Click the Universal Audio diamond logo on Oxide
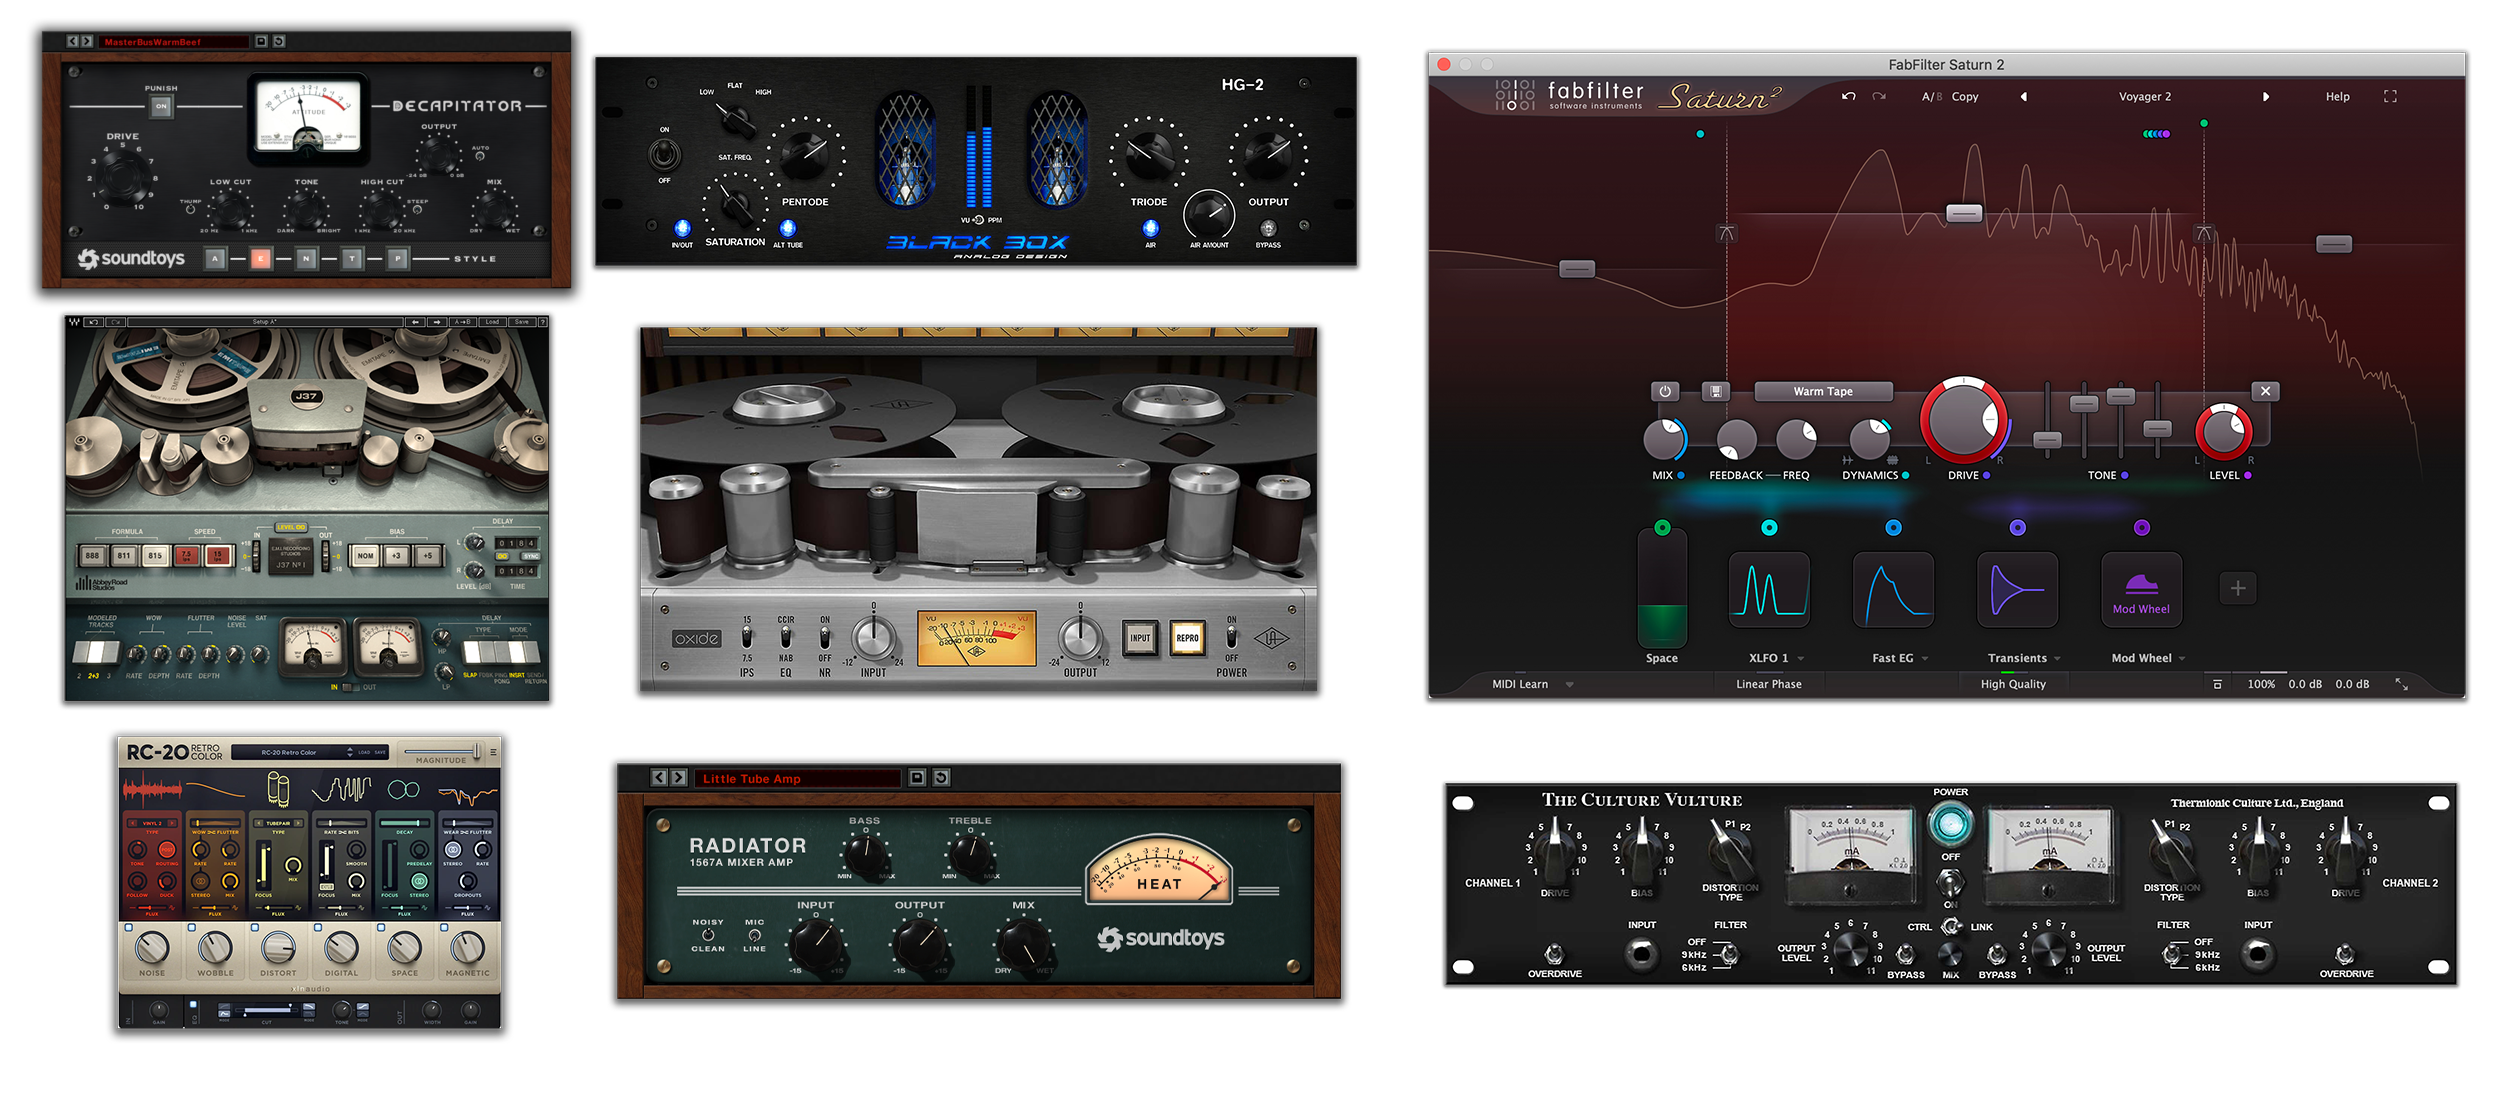Screen dimensions: 2520x1093 (x=1271, y=638)
